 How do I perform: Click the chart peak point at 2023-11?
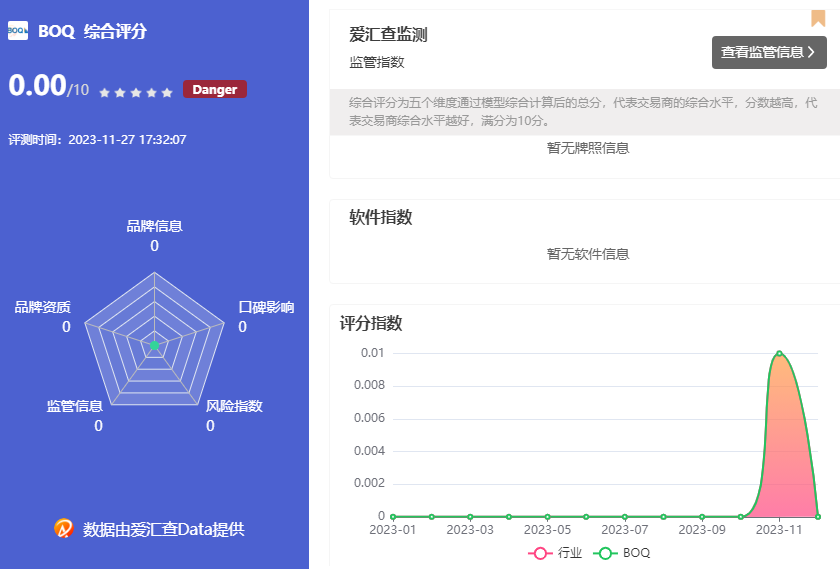[779, 353]
